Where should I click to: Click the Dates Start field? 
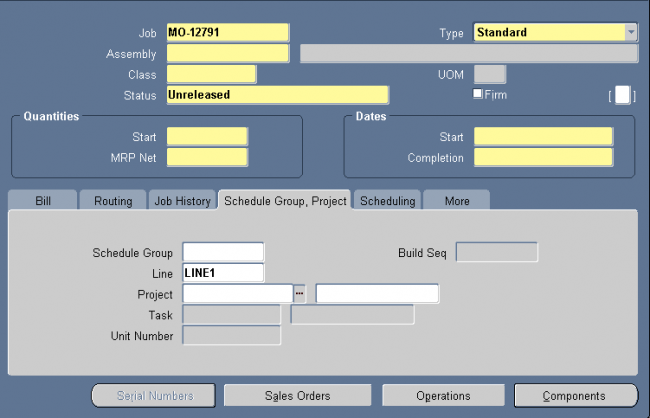pyautogui.click(x=543, y=136)
